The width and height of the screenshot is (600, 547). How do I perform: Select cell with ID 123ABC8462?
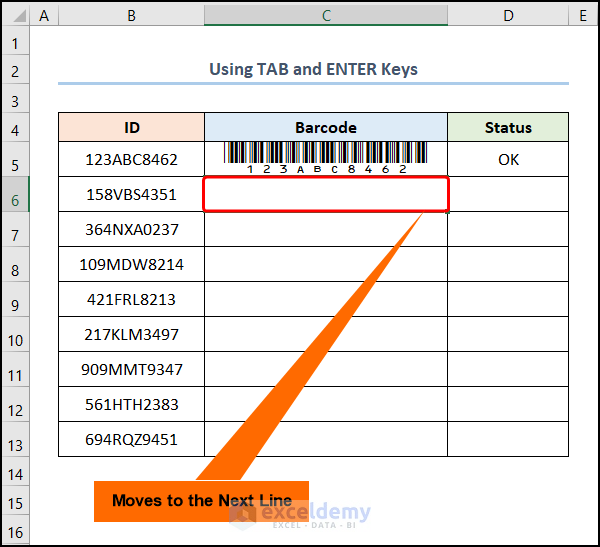pyautogui.click(x=131, y=159)
